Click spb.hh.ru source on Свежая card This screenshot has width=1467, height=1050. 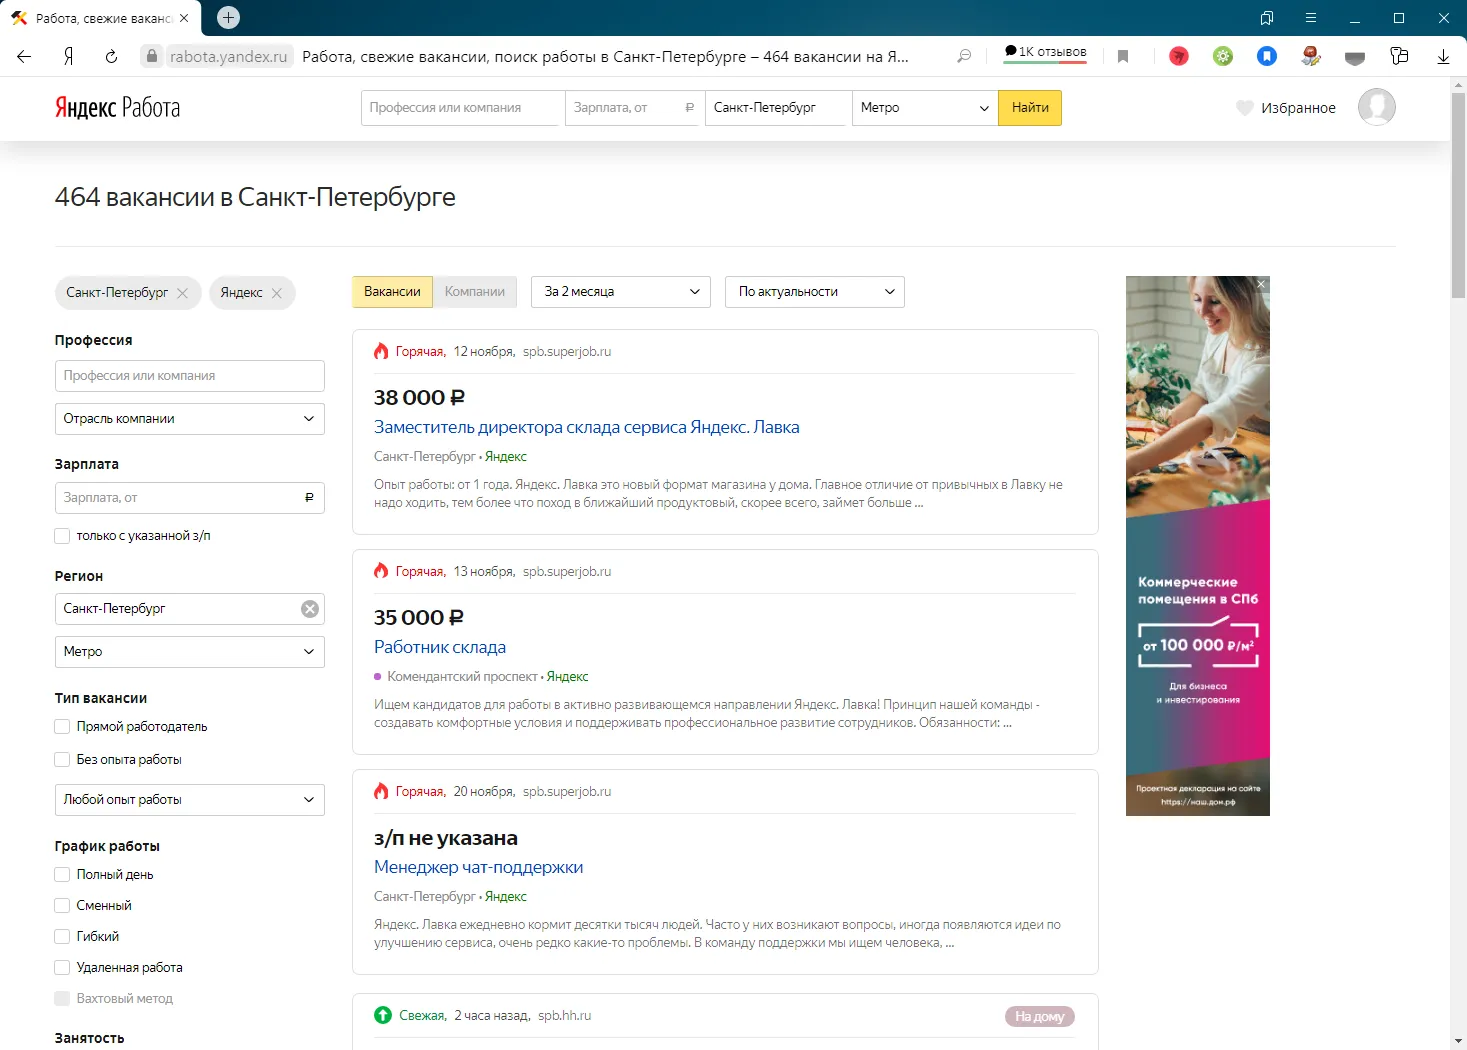(565, 1016)
